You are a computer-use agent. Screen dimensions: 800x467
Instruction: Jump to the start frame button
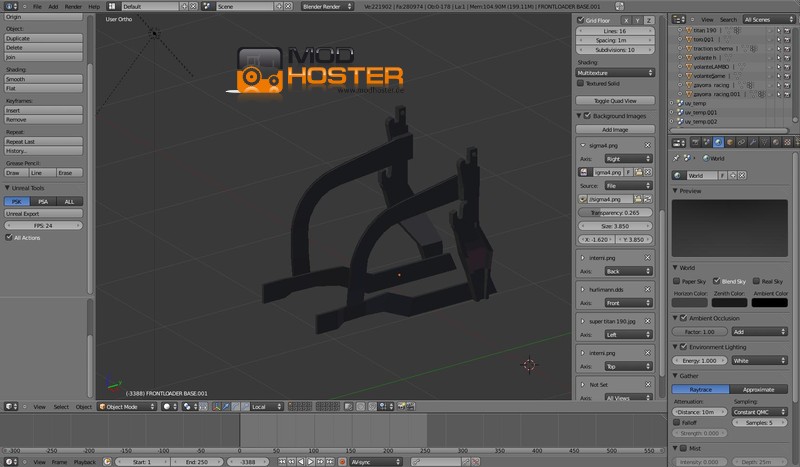(282, 462)
